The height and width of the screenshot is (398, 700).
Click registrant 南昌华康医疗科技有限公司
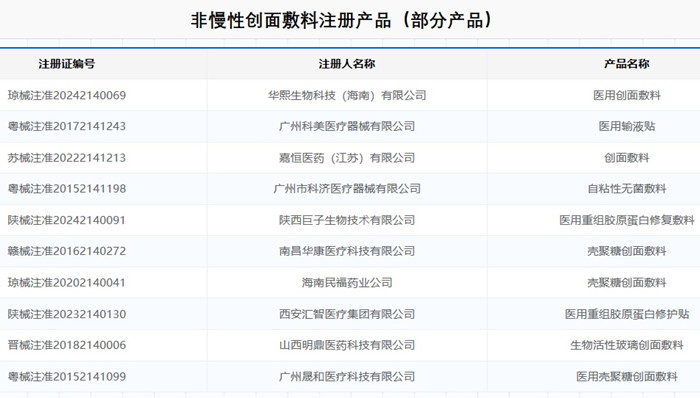click(347, 251)
